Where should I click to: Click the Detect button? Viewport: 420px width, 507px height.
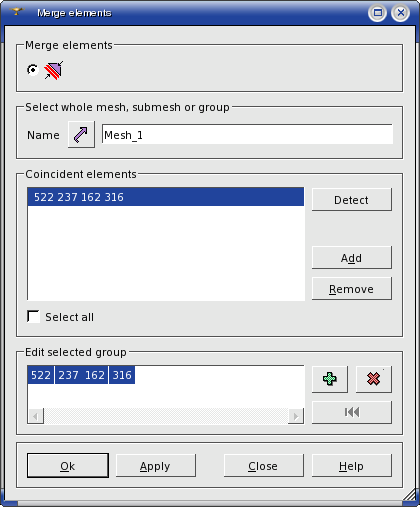tap(352, 199)
